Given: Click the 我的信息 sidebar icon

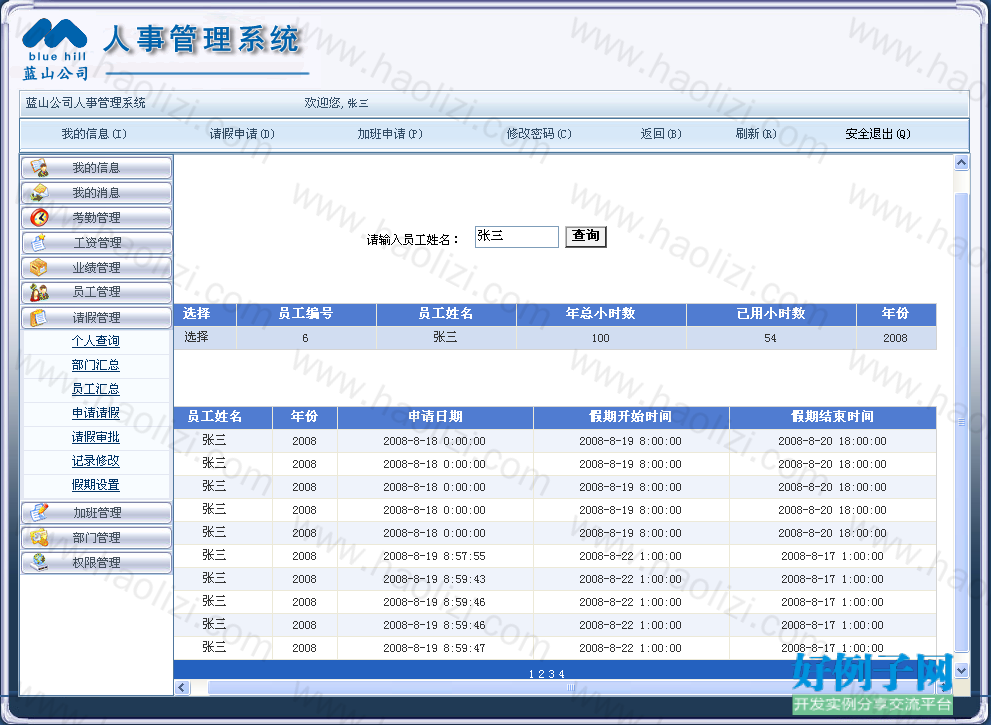Looking at the screenshot, I should tap(39, 168).
